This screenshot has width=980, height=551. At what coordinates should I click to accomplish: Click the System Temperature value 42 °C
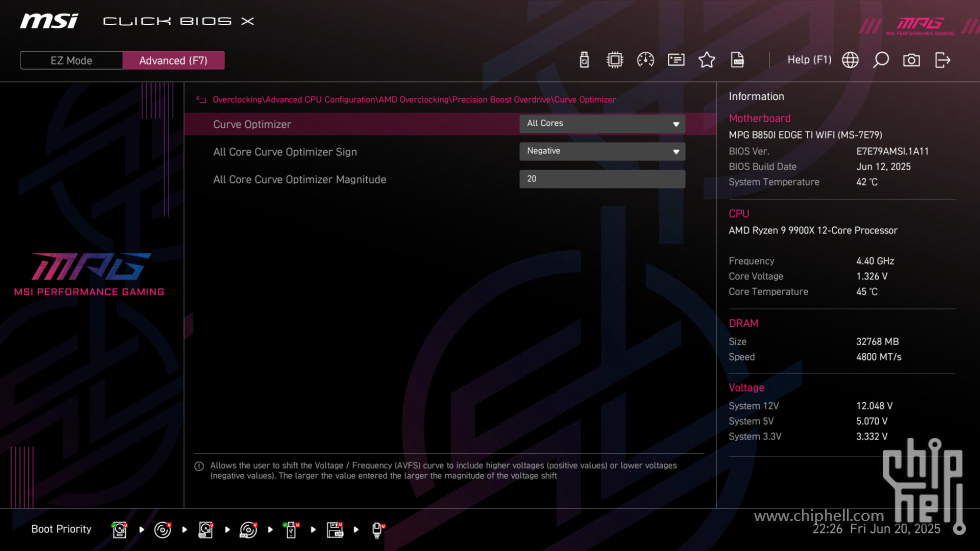click(867, 182)
